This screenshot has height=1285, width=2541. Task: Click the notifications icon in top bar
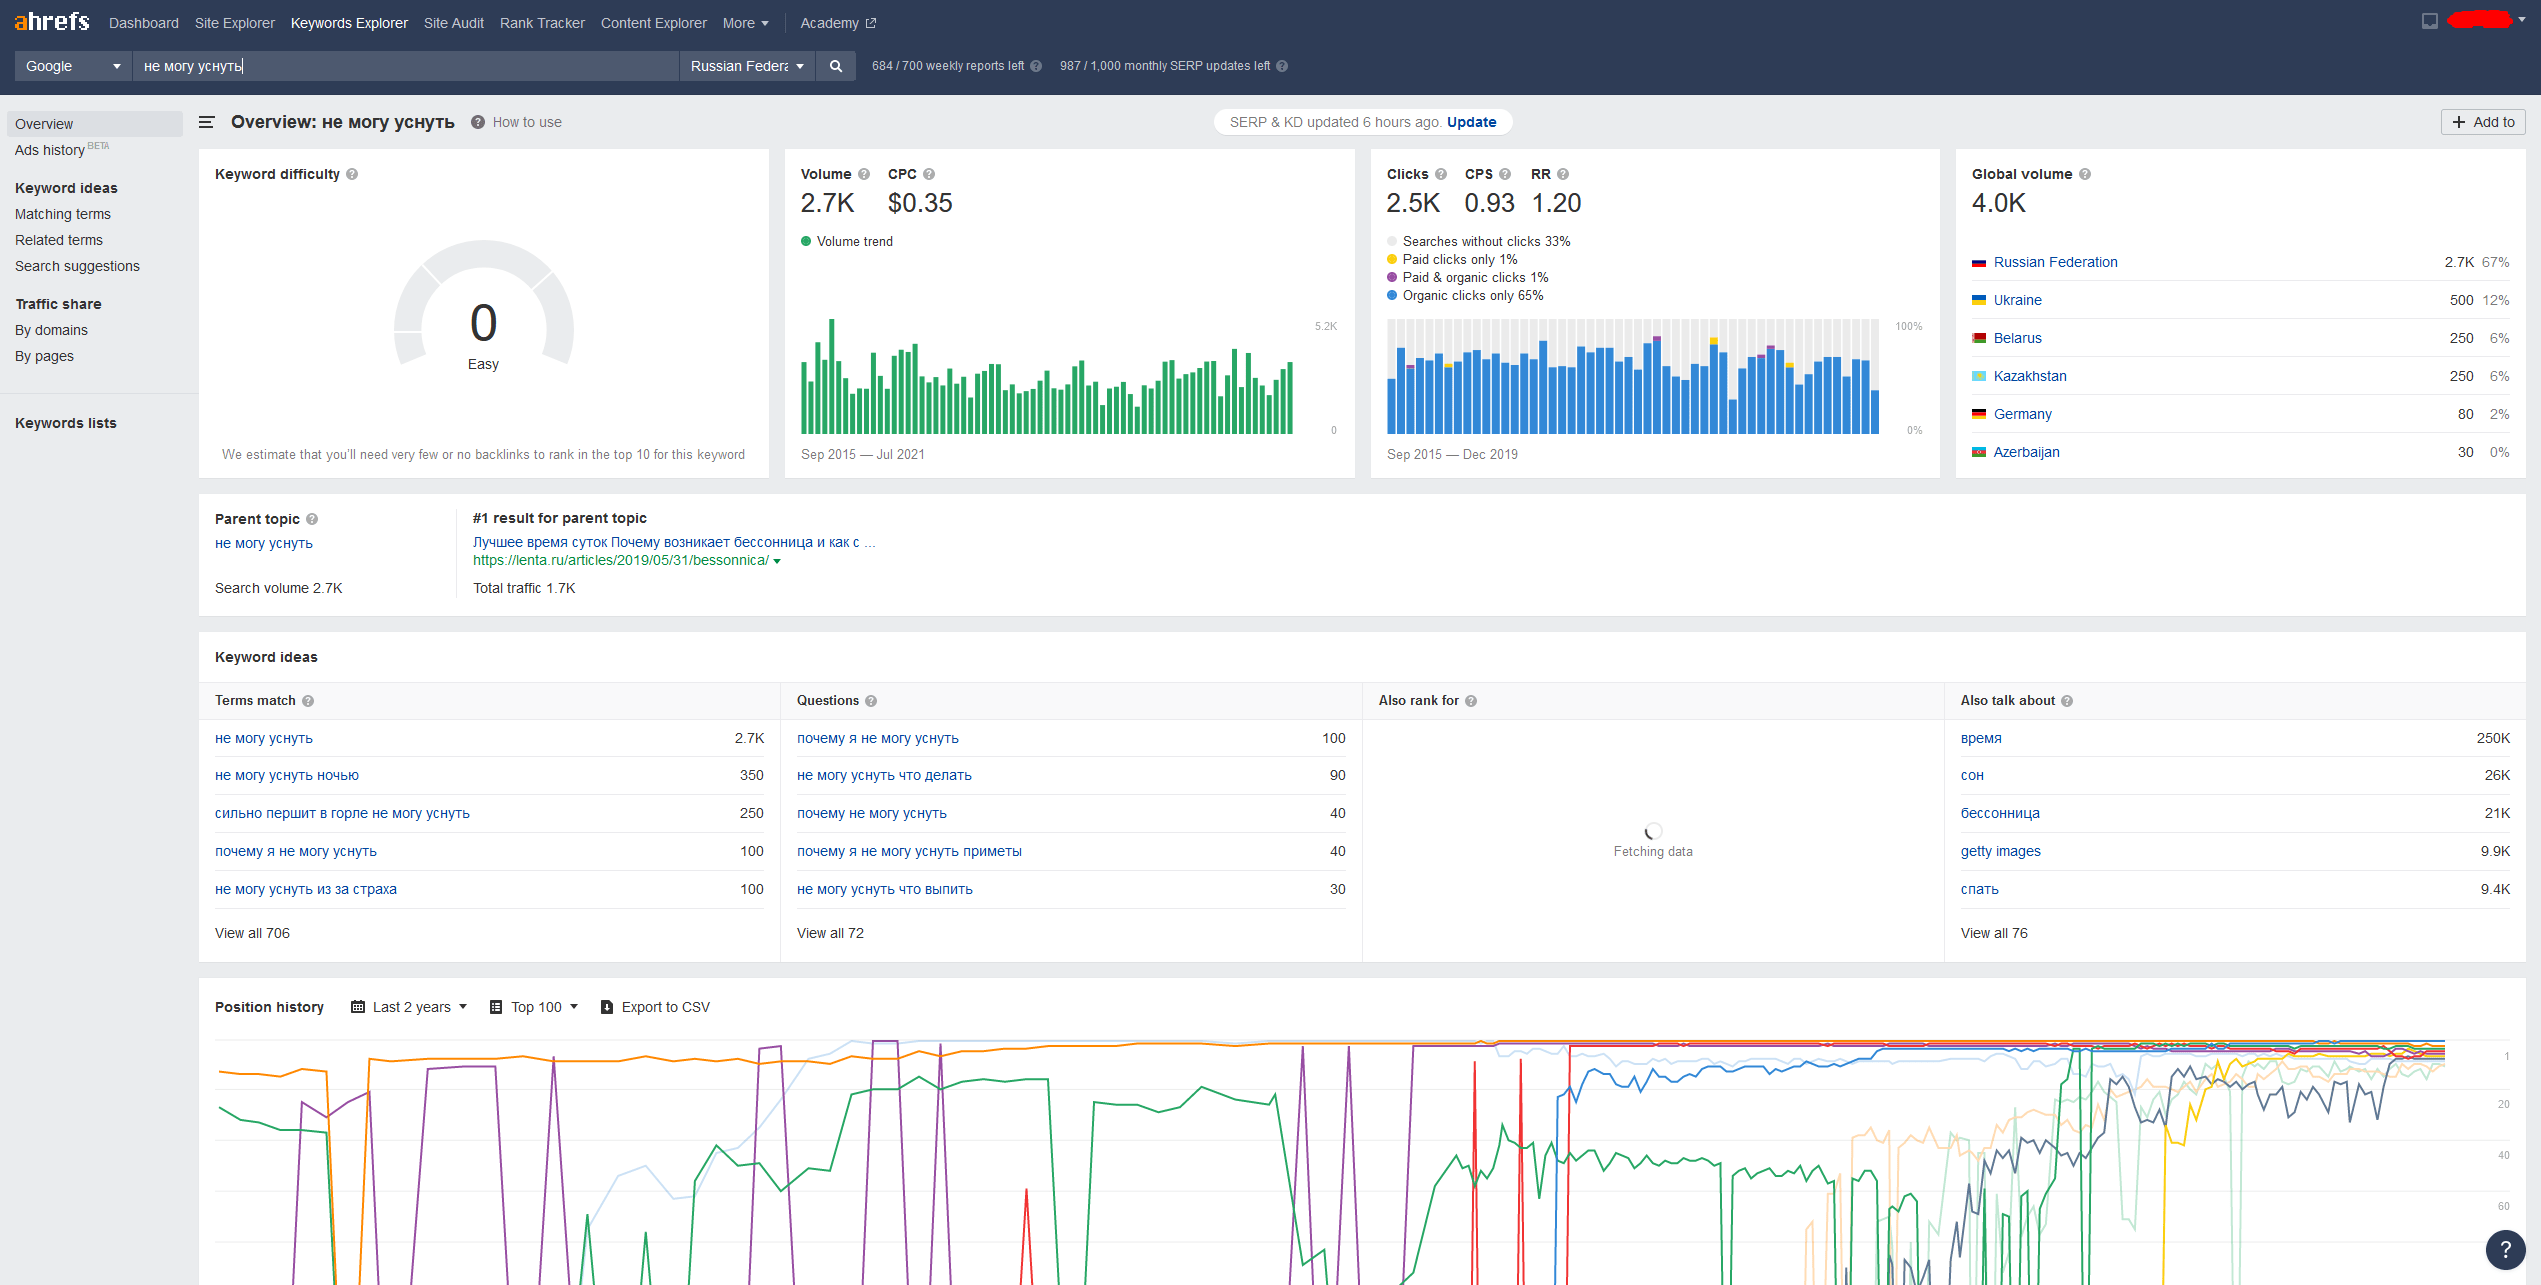click(2430, 21)
